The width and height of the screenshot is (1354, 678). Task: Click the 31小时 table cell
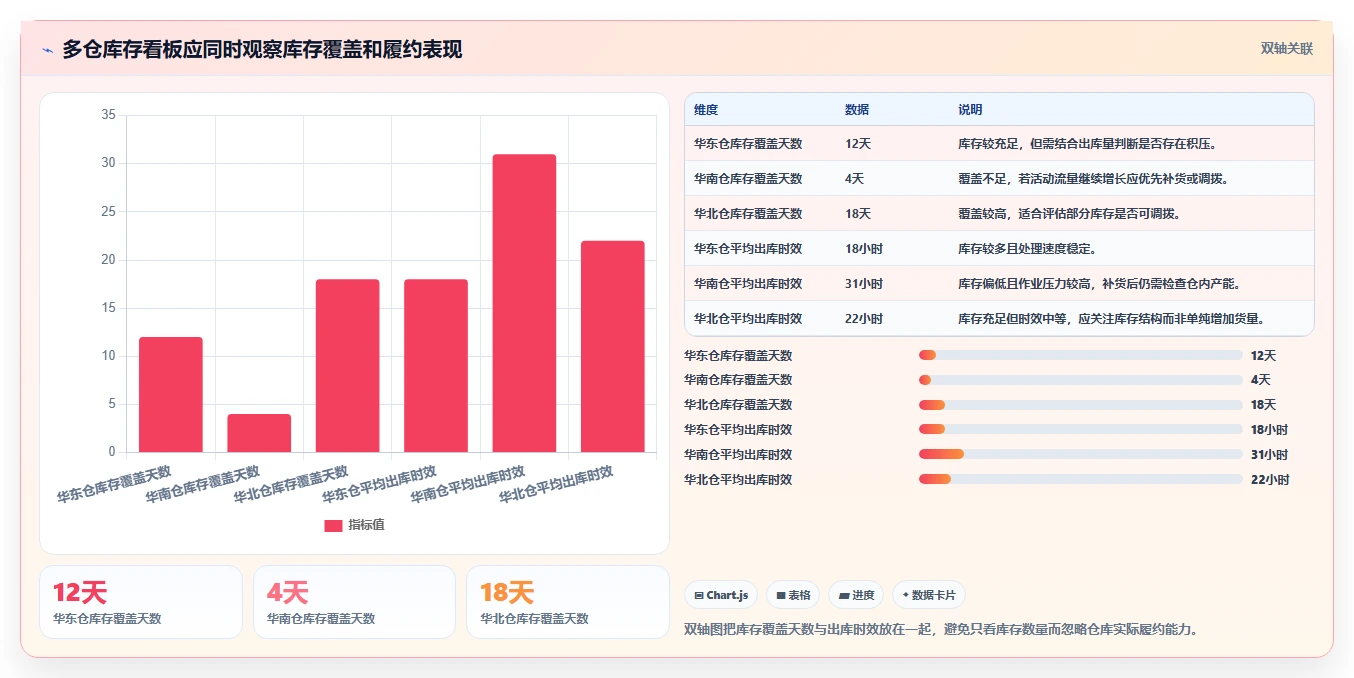point(864,284)
